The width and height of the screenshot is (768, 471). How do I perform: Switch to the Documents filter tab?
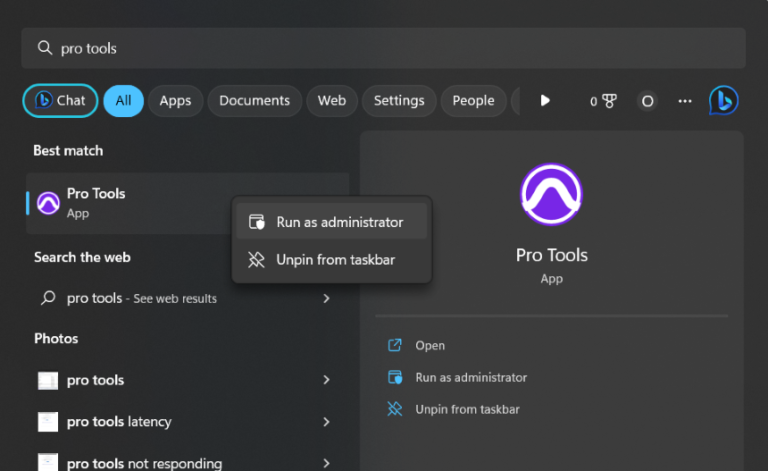(255, 100)
